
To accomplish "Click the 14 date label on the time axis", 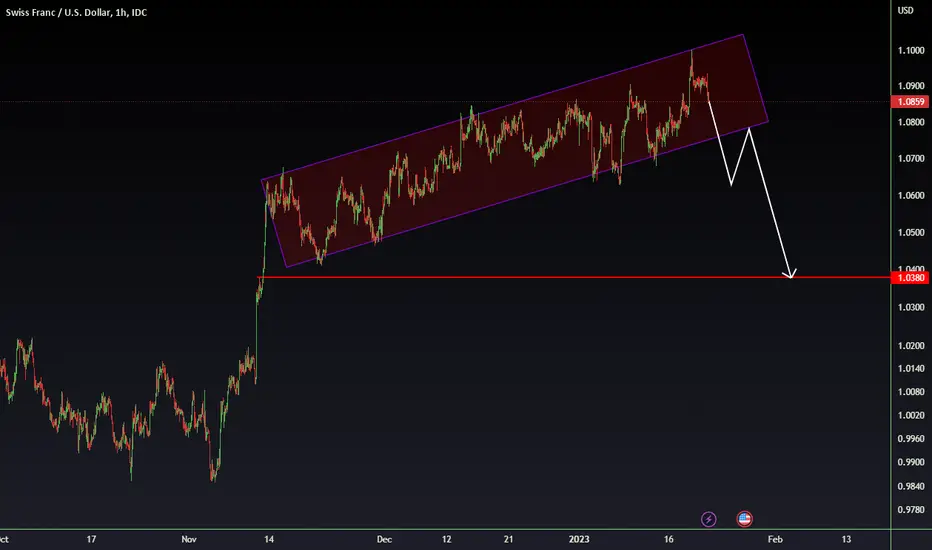I will point(269,539).
